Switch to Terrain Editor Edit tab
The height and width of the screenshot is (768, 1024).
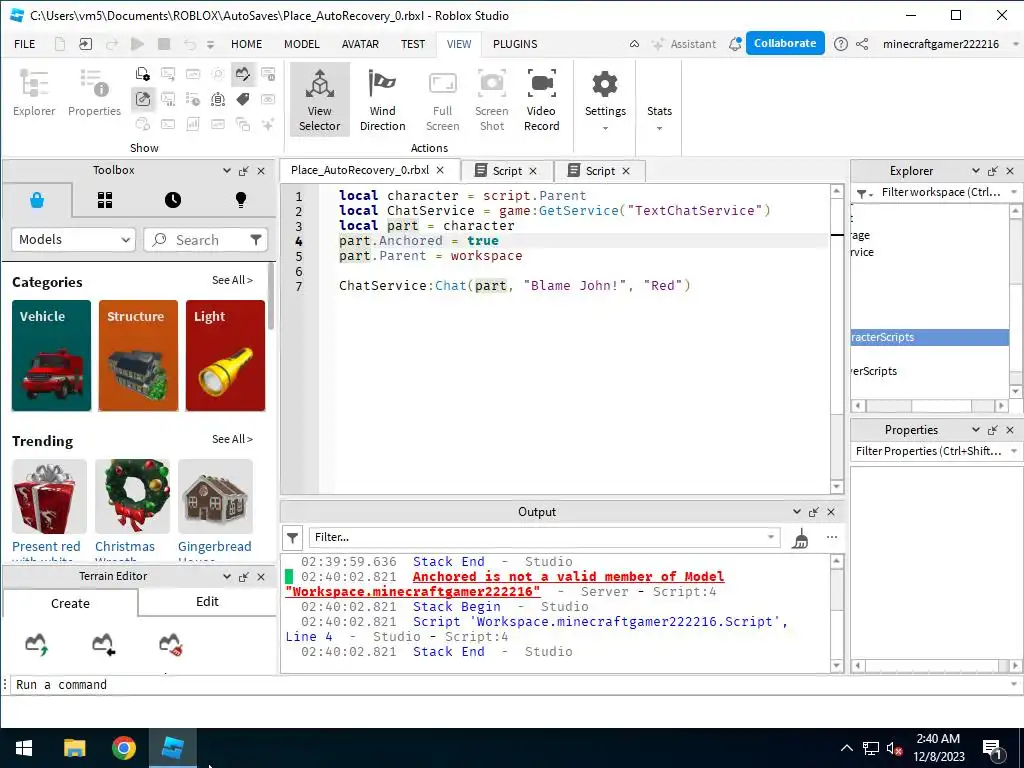click(207, 601)
